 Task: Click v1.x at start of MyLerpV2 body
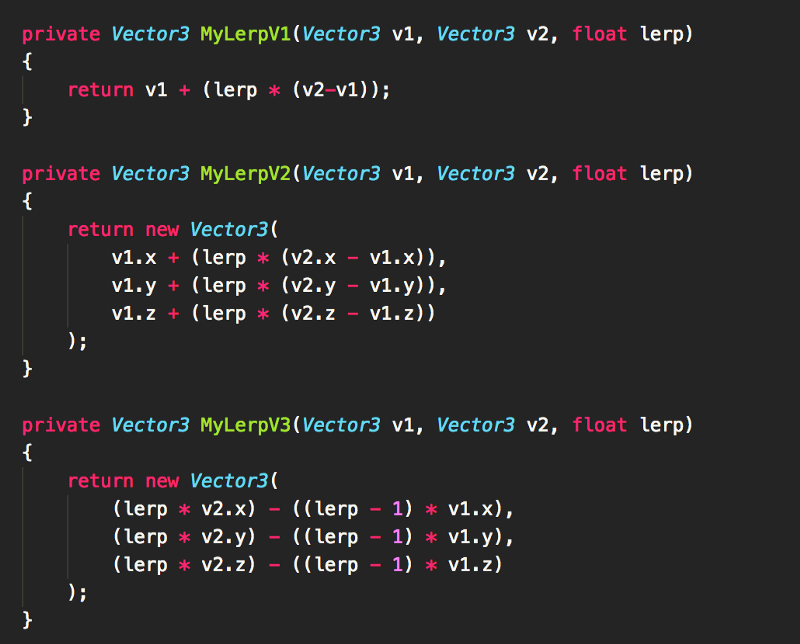[134, 258]
